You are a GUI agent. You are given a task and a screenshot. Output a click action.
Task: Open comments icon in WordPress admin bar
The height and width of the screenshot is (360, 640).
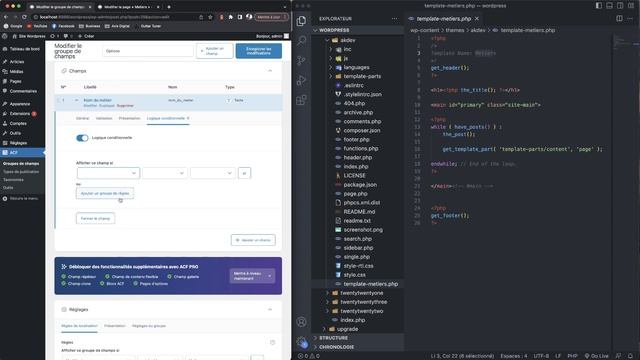[67, 36]
